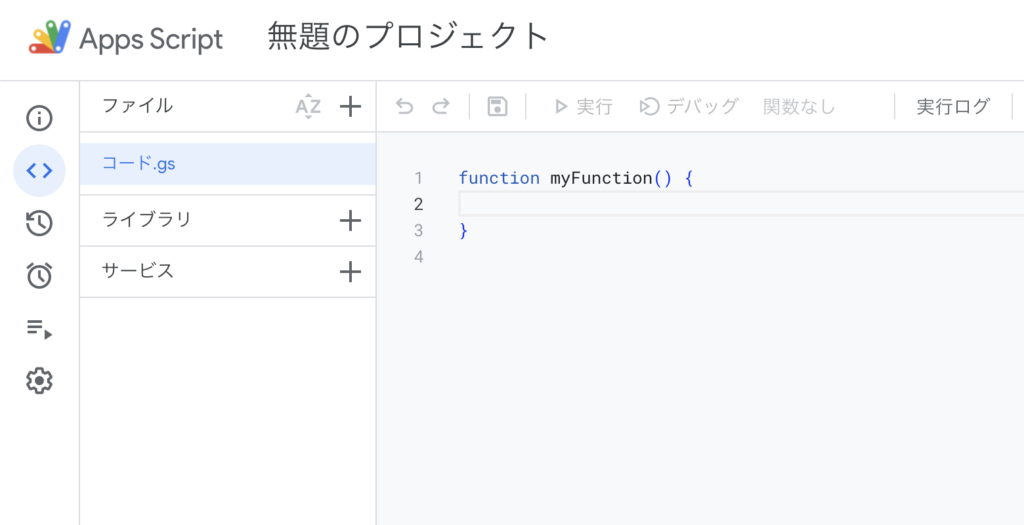Add a service using サービス plus icon

(350, 272)
